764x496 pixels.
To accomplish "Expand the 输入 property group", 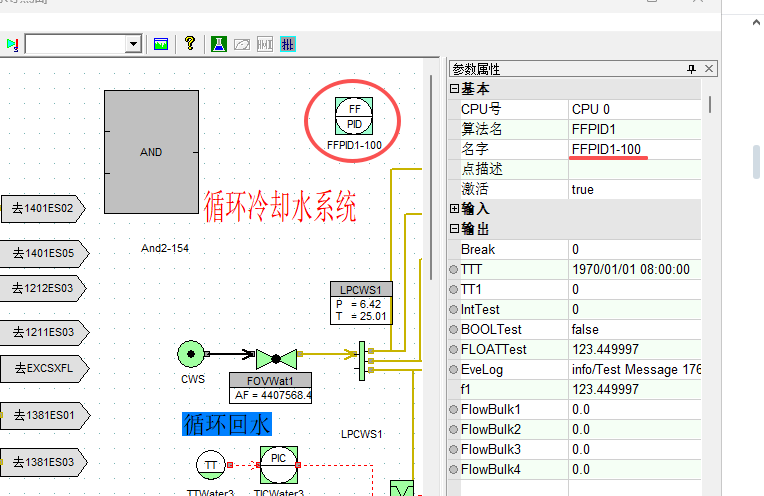I will pyautogui.click(x=455, y=209).
